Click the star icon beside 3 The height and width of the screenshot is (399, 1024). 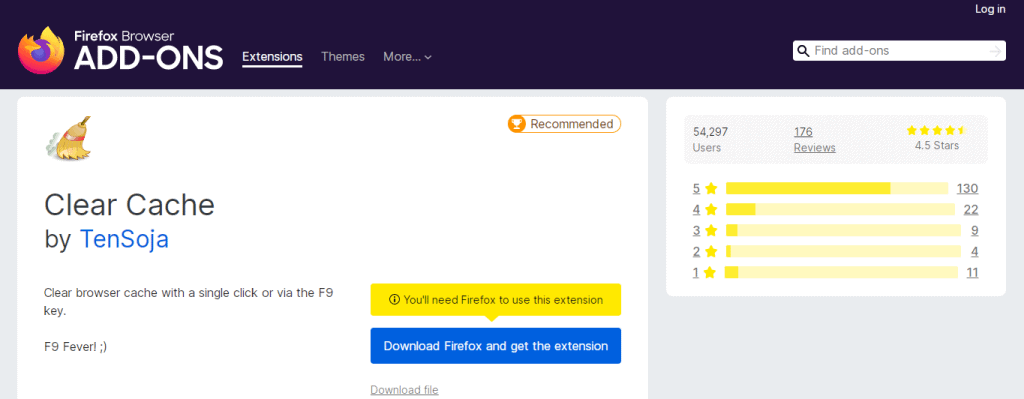pyautogui.click(x=711, y=231)
